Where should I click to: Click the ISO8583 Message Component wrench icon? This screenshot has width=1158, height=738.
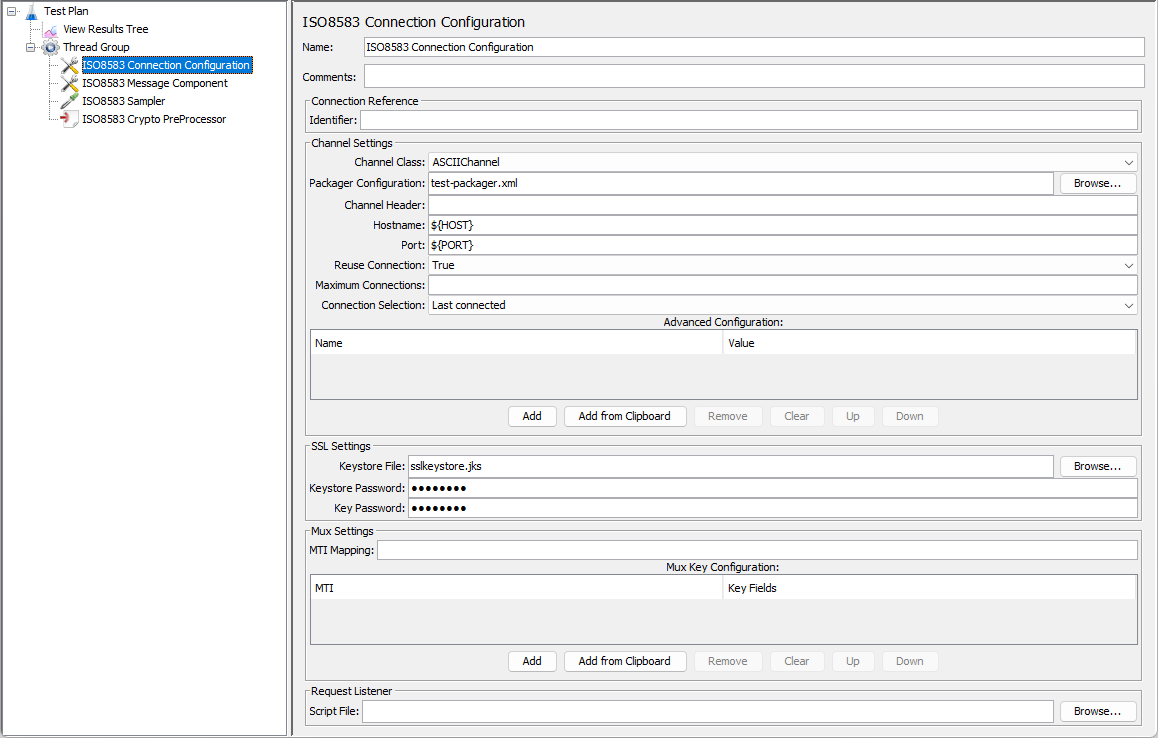[x=69, y=83]
